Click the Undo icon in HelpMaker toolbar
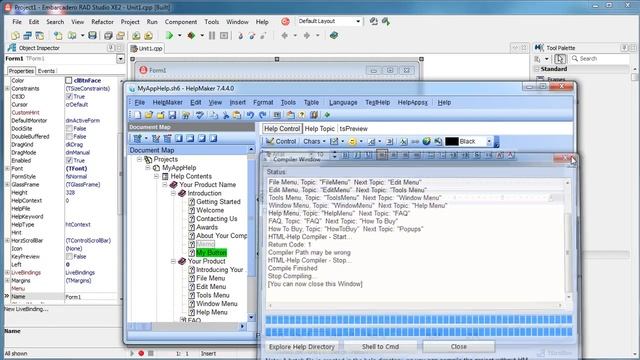The width and height of the screenshot is (640, 360). click(251, 115)
